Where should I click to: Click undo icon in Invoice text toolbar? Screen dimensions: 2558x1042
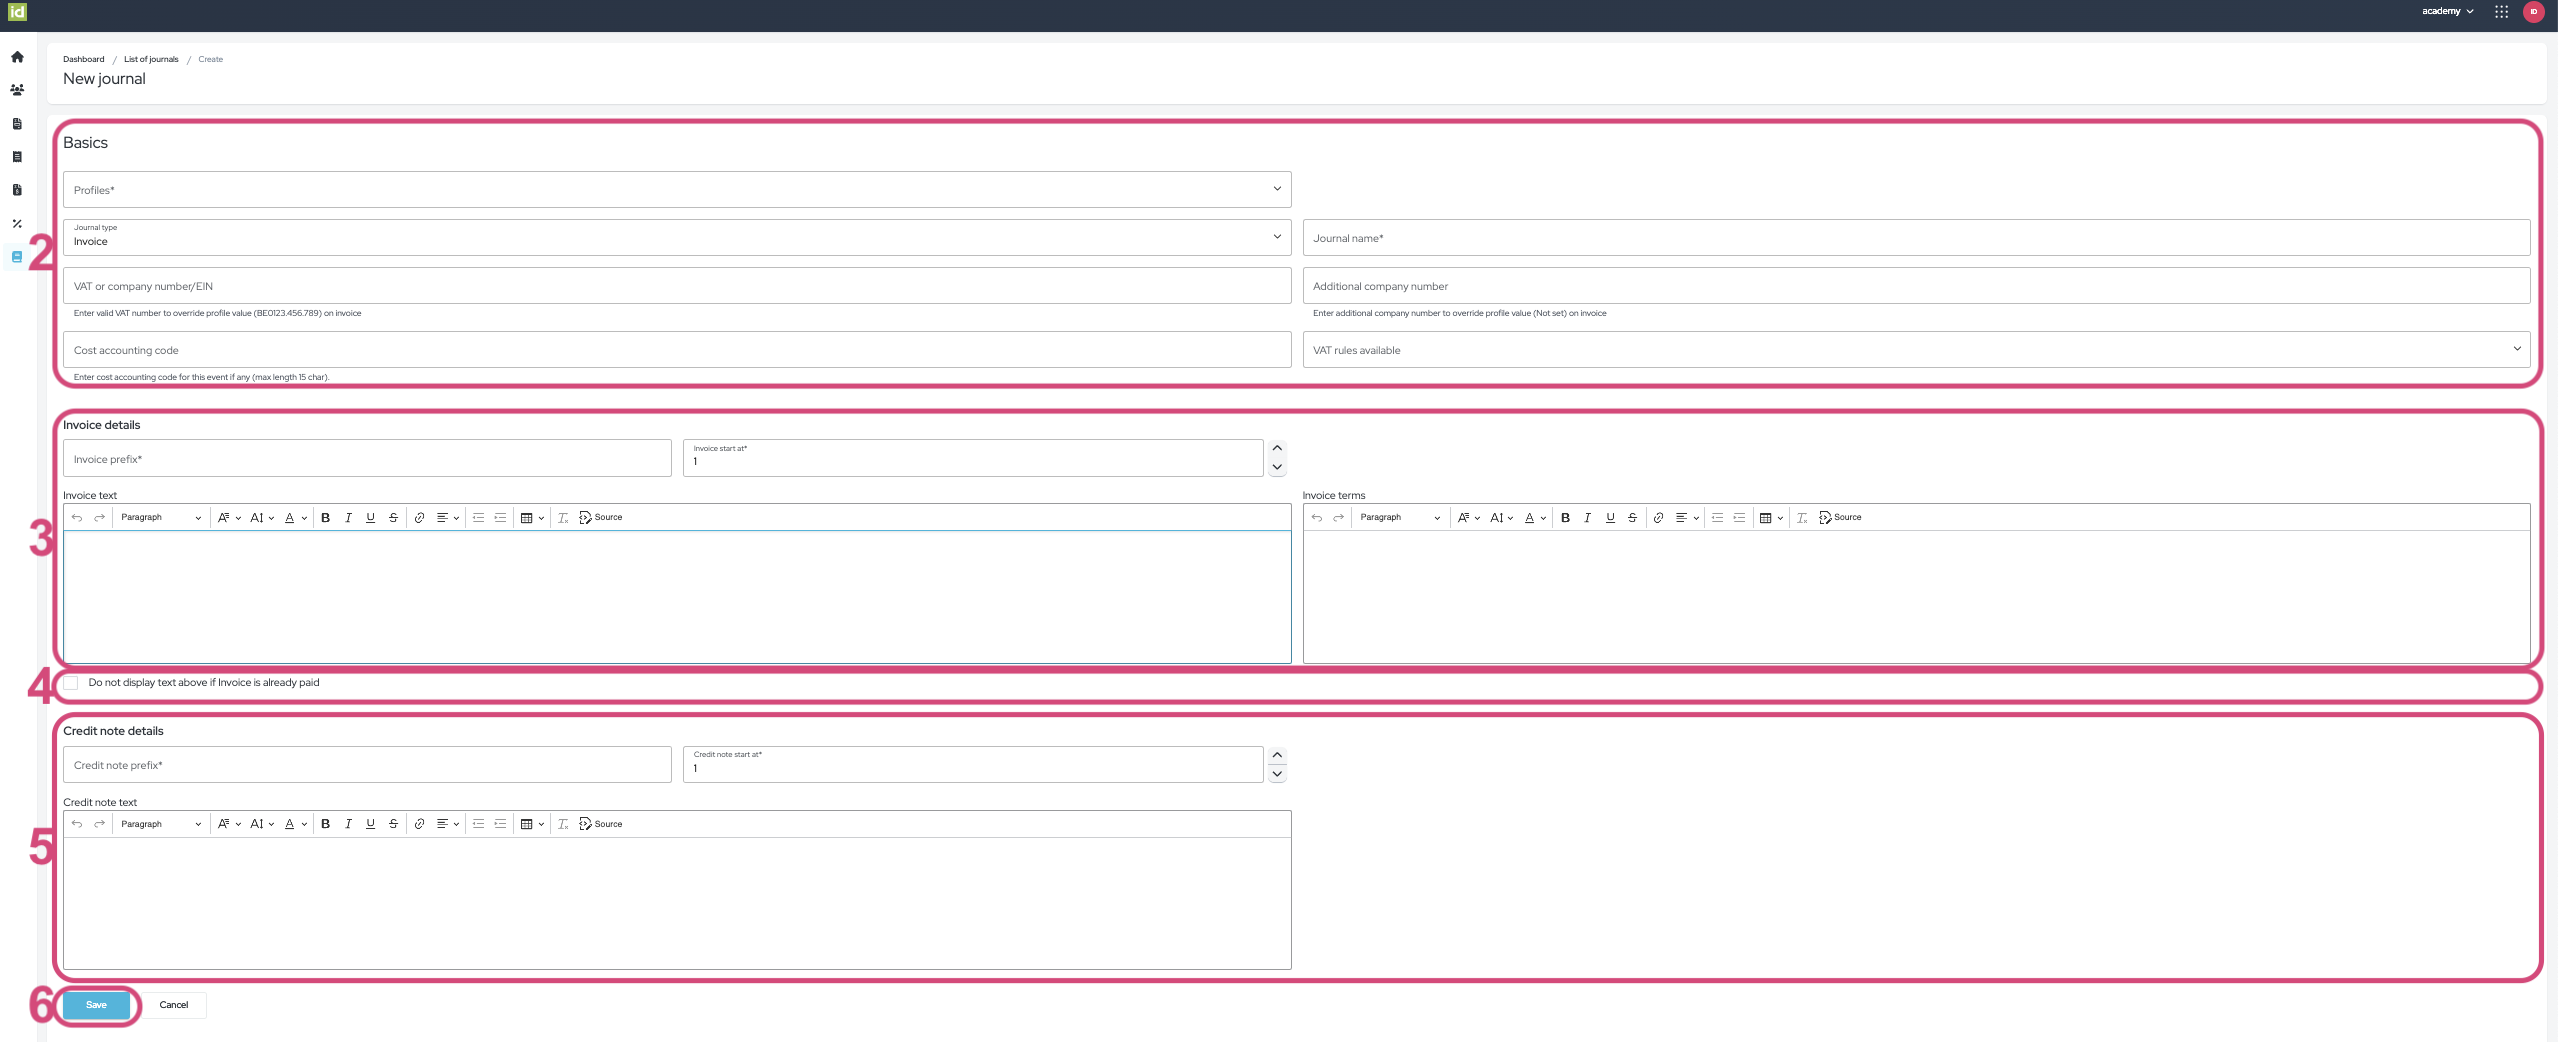(77, 518)
